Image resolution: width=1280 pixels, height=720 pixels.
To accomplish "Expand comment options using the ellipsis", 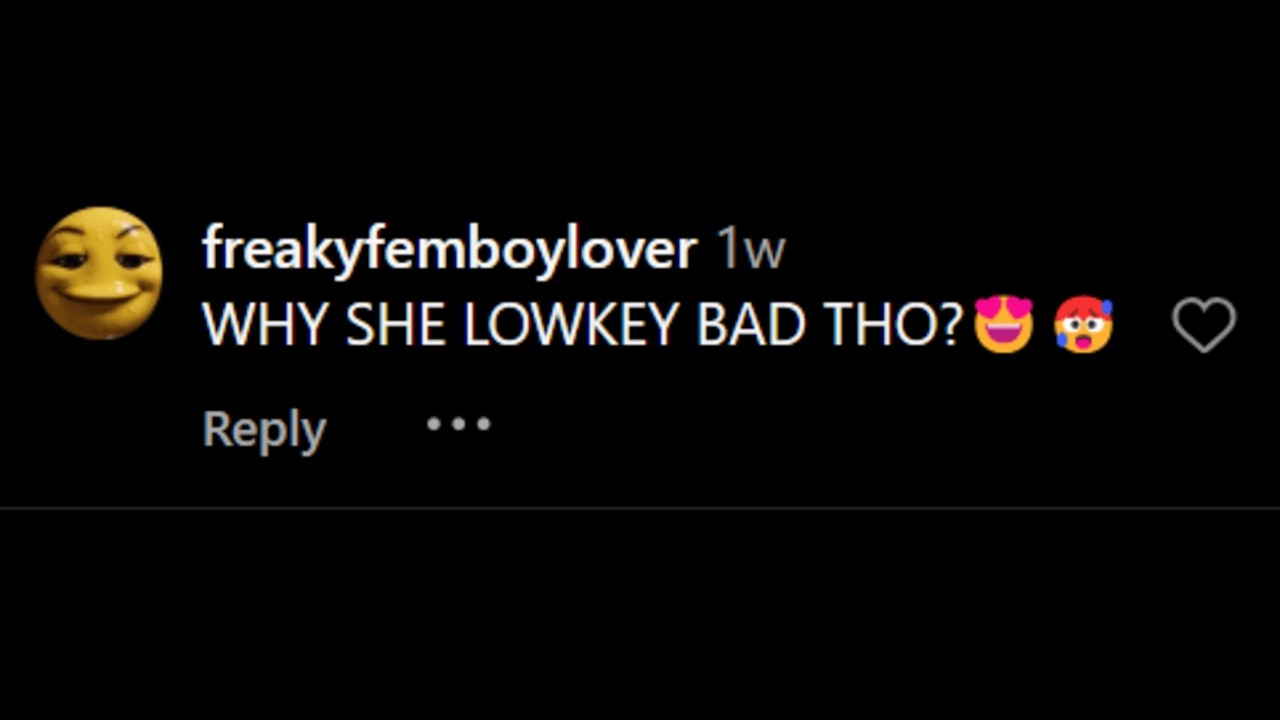I will click(x=459, y=424).
